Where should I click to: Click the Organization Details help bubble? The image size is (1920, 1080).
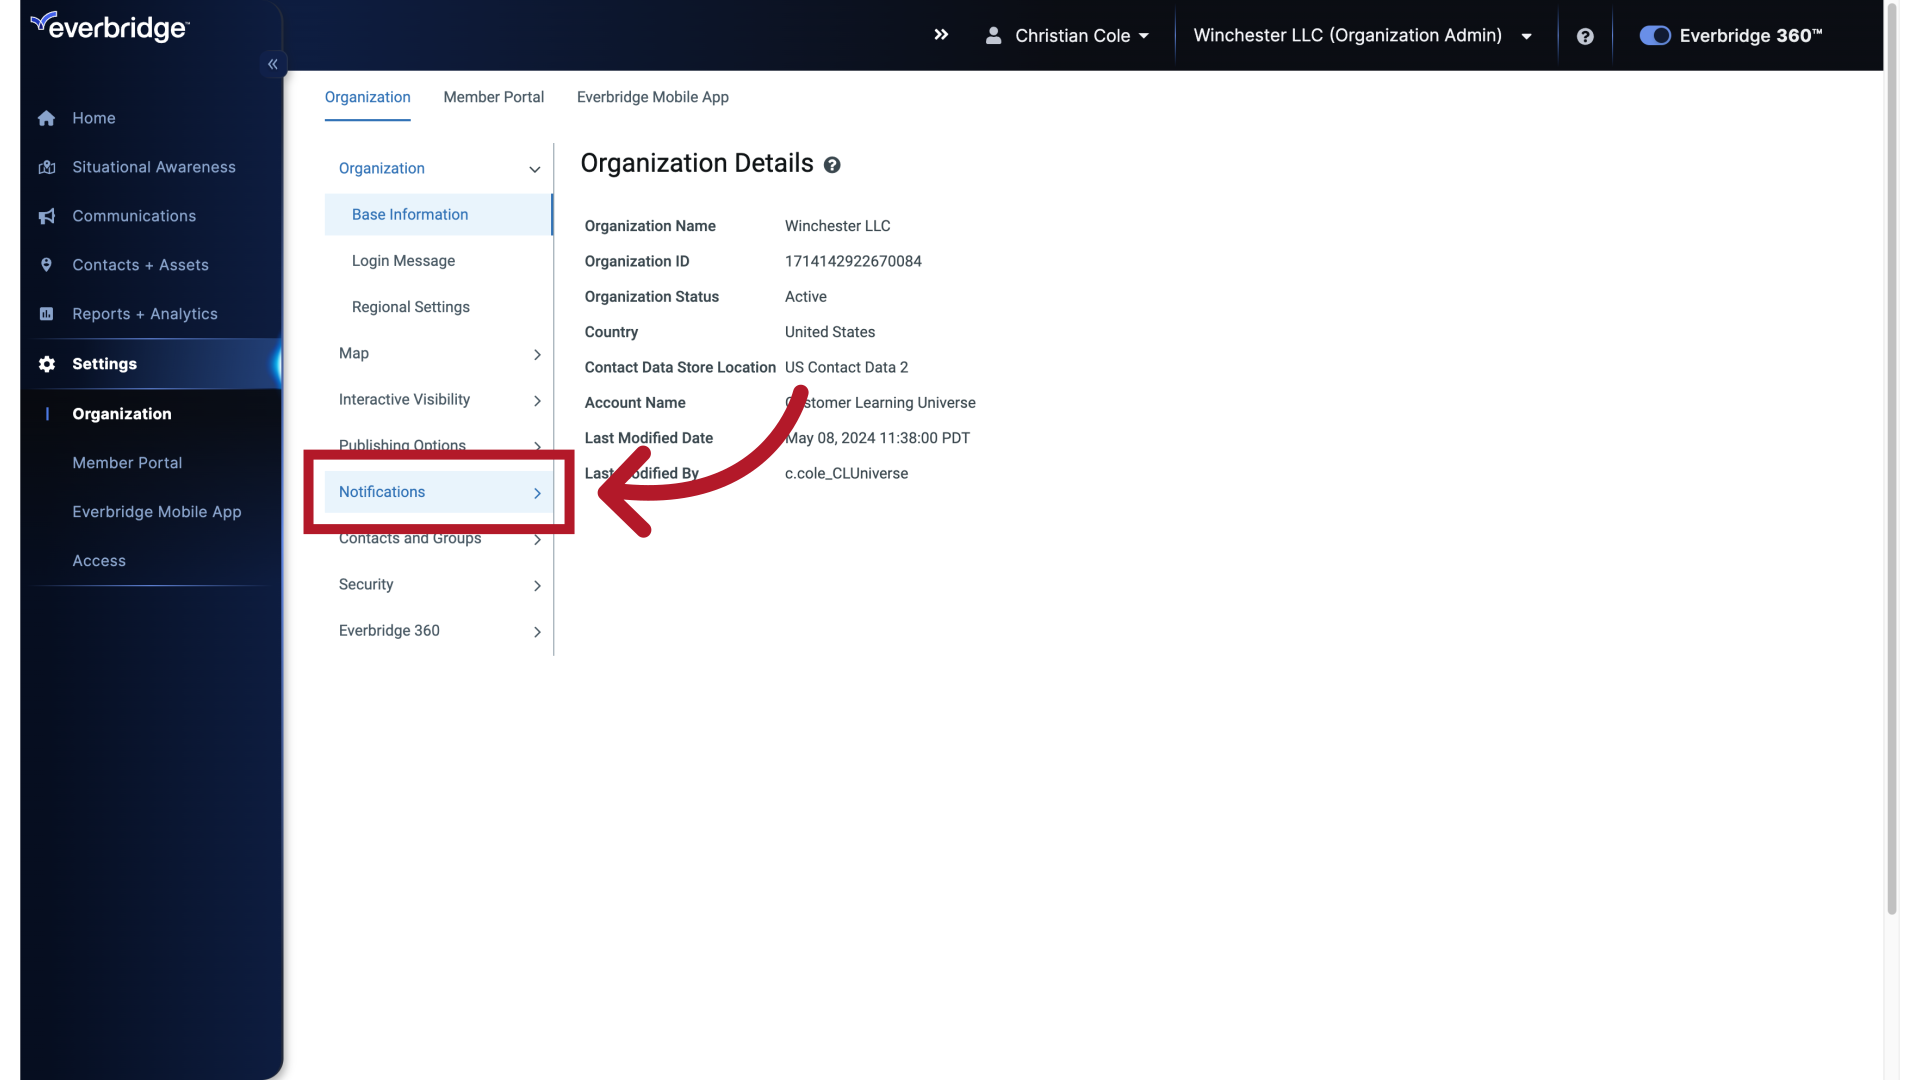click(x=831, y=165)
